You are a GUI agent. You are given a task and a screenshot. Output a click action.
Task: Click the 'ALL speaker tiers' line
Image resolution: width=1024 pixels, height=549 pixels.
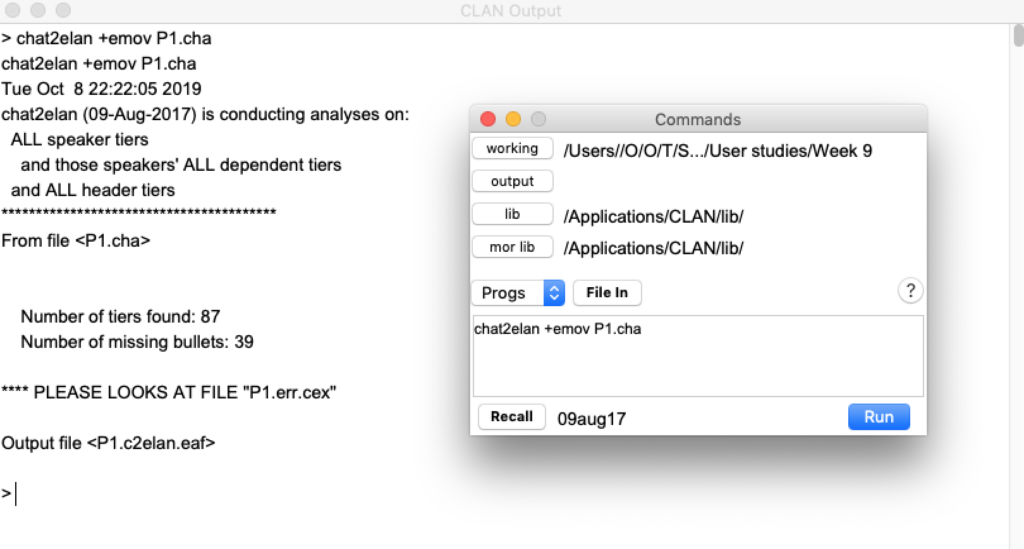(x=80, y=140)
